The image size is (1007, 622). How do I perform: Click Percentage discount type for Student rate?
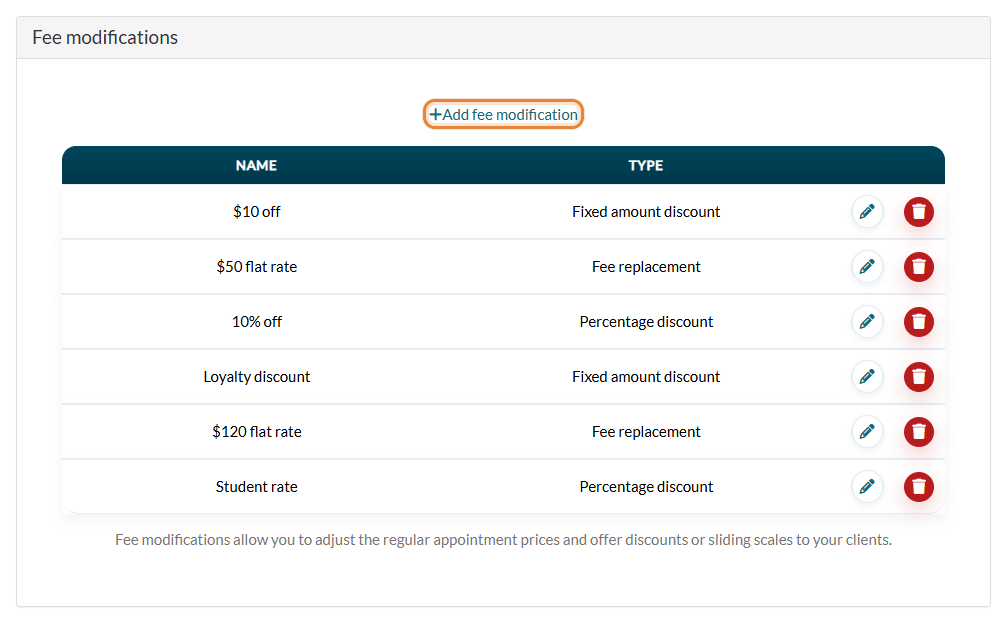(x=646, y=487)
